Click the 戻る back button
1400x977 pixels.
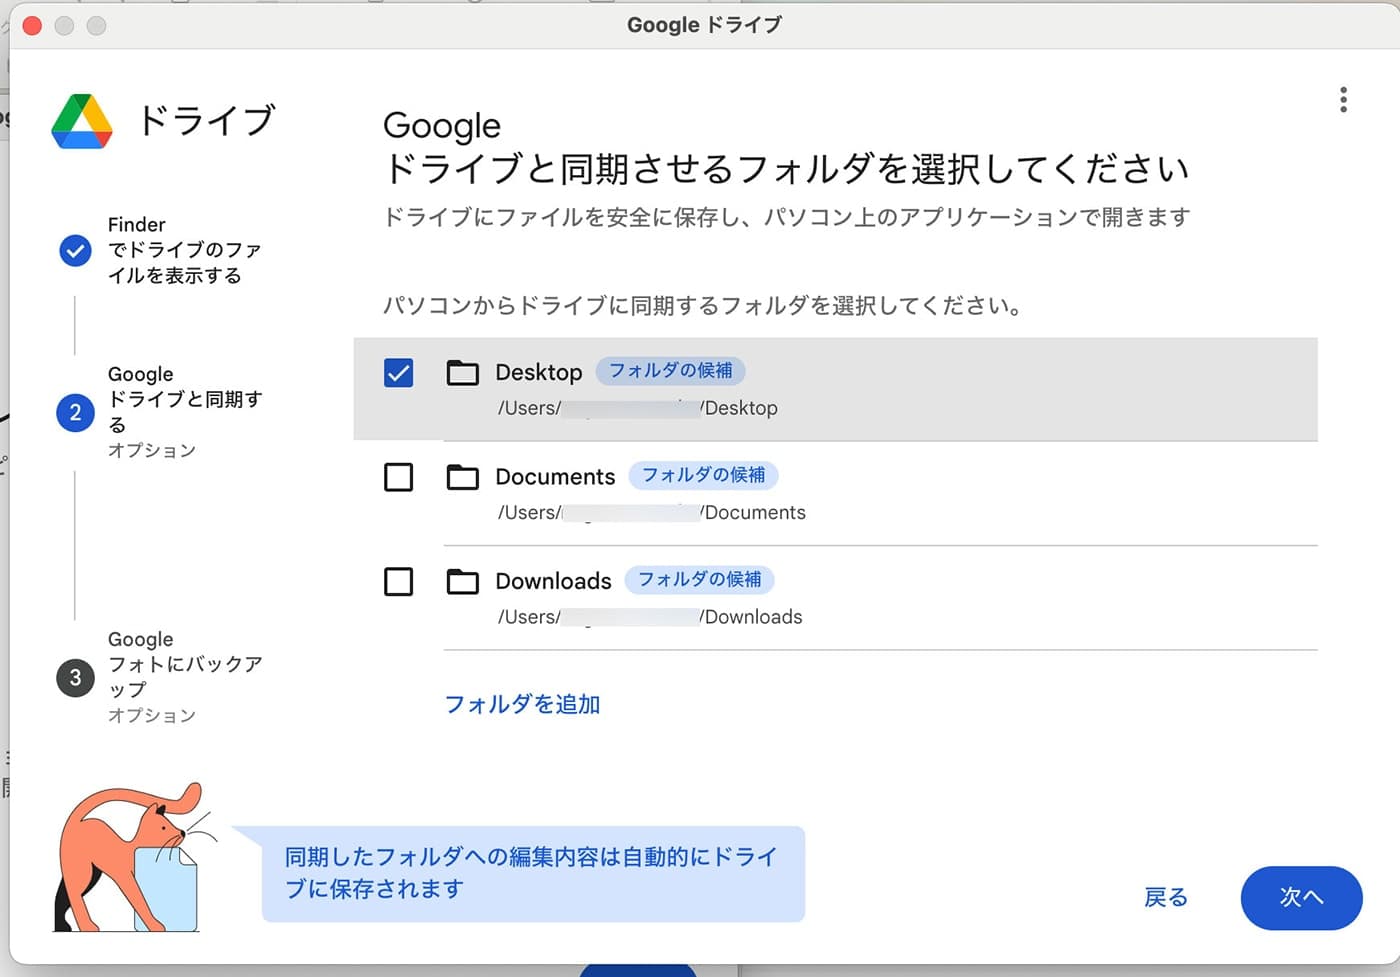1166,897
